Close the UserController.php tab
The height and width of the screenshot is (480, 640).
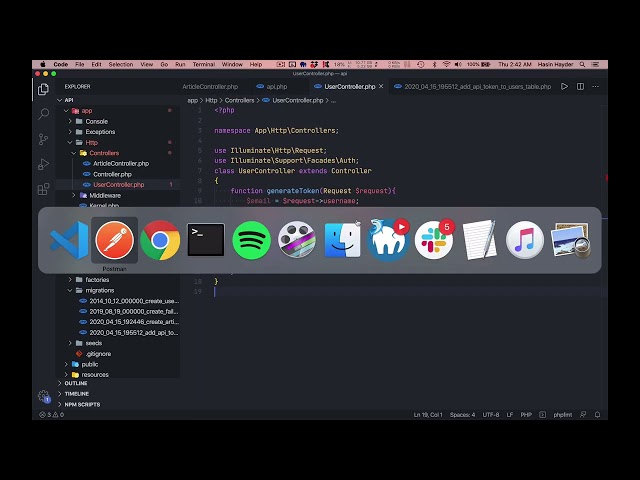(x=381, y=87)
